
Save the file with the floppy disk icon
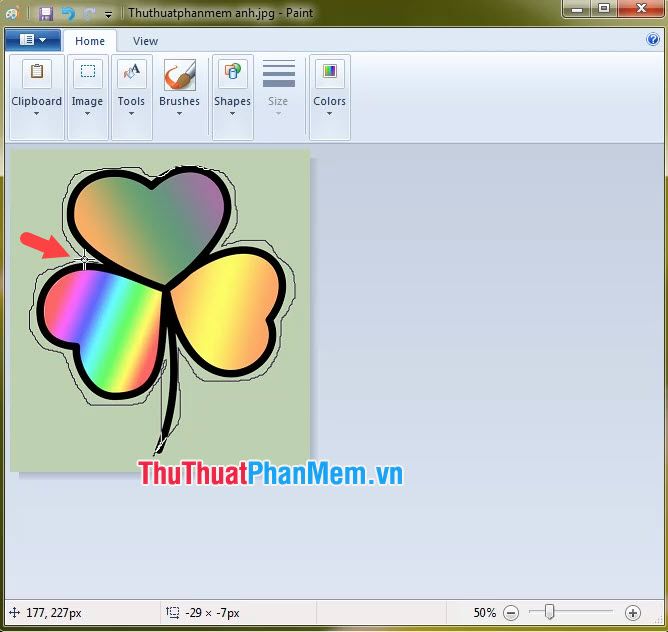[x=46, y=14]
